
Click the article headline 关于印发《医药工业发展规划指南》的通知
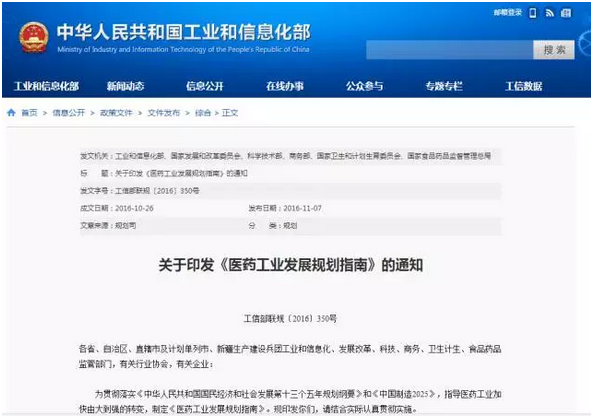tap(290, 265)
